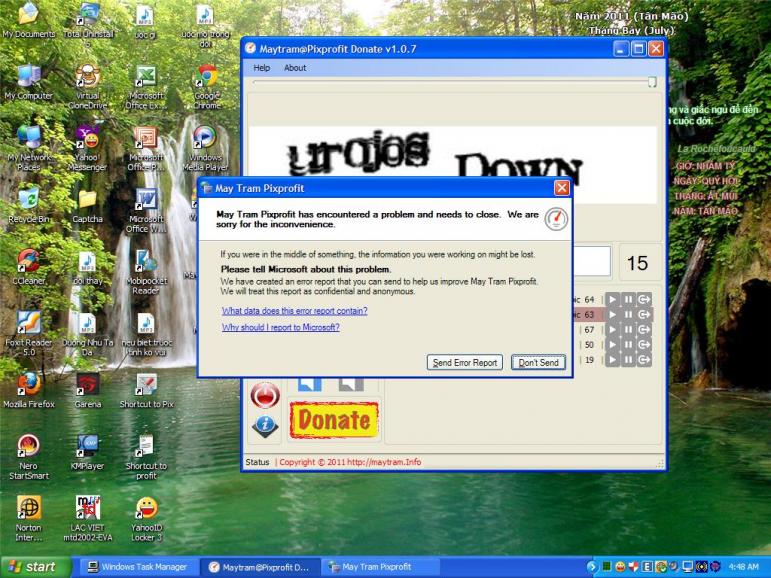Play the row numbered 64

612,299
